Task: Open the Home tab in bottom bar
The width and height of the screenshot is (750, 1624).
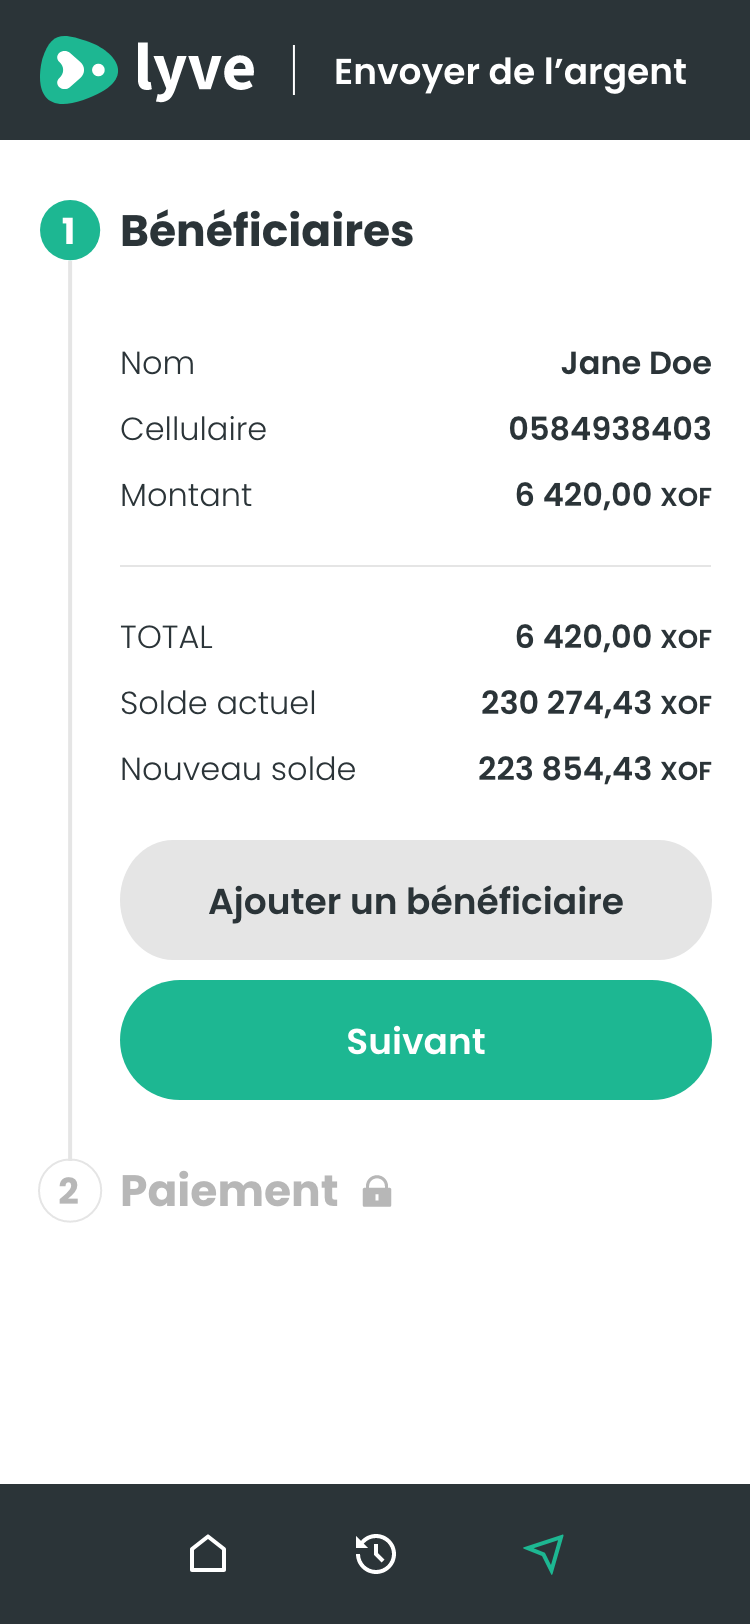Action: click(208, 1554)
